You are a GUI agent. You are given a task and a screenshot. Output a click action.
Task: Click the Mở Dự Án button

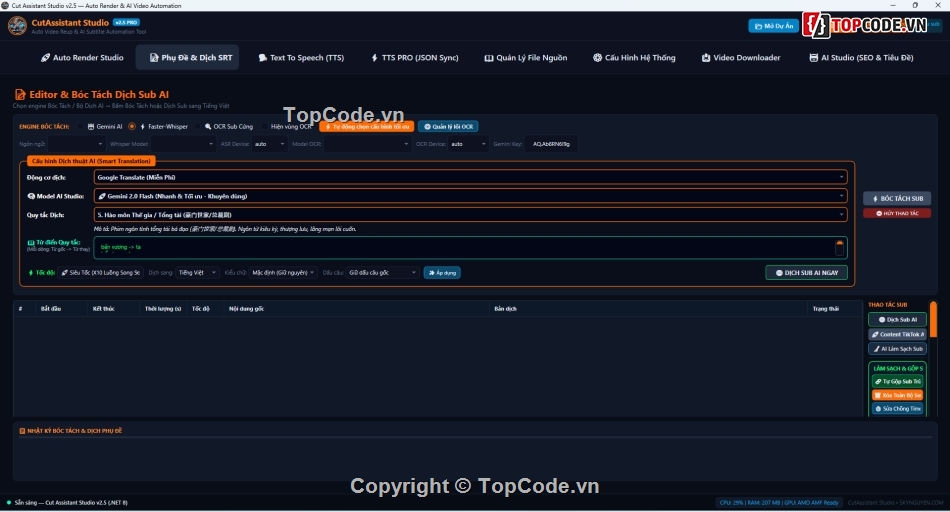pyautogui.click(x=774, y=26)
